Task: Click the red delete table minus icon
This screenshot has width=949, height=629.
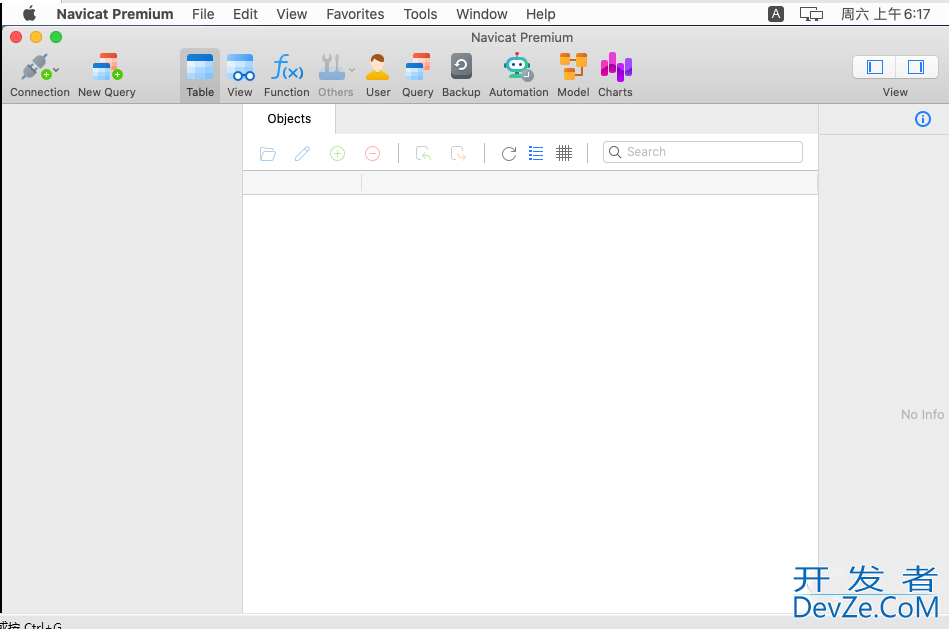Action: coord(373,154)
